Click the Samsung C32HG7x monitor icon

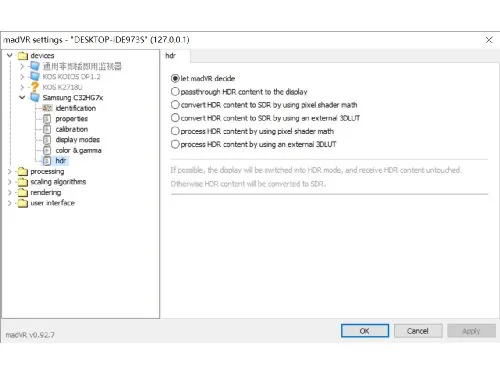tap(35, 97)
